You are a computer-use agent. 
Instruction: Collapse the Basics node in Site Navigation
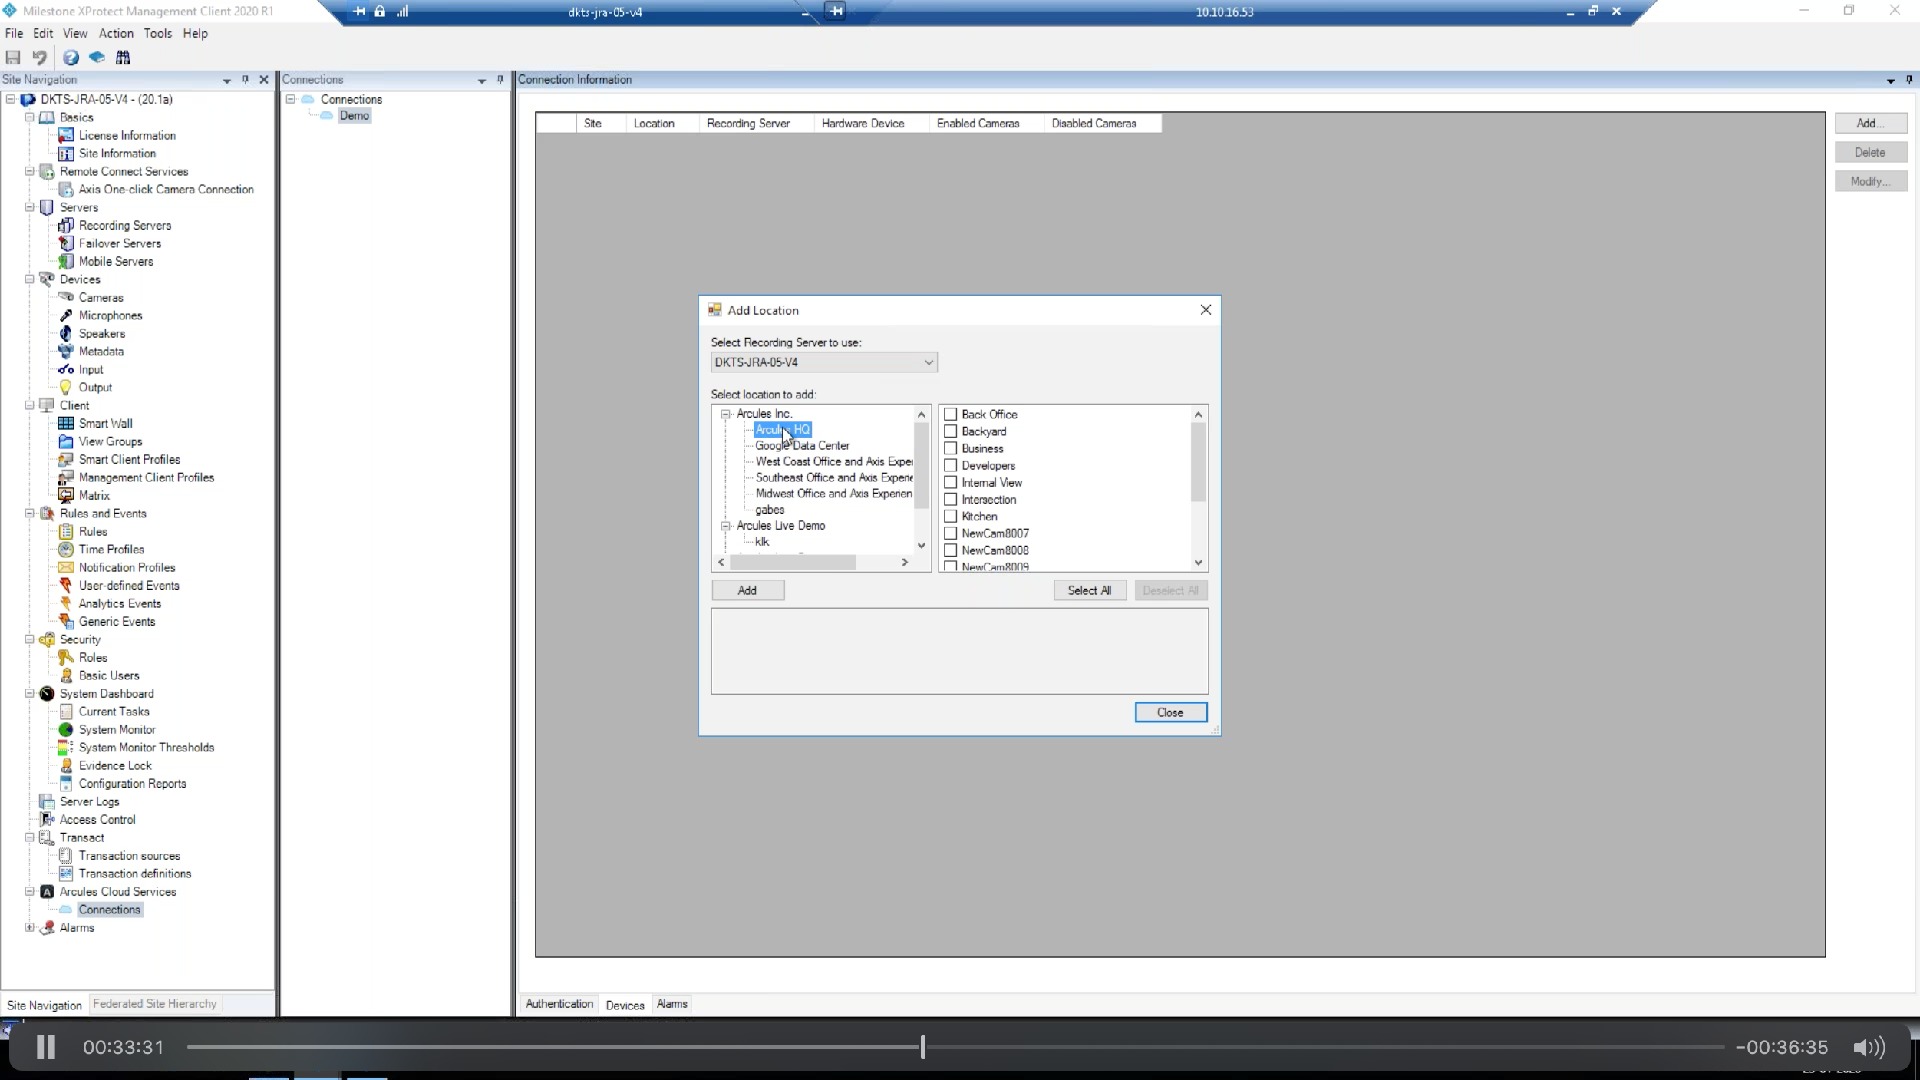click(30, 117)
